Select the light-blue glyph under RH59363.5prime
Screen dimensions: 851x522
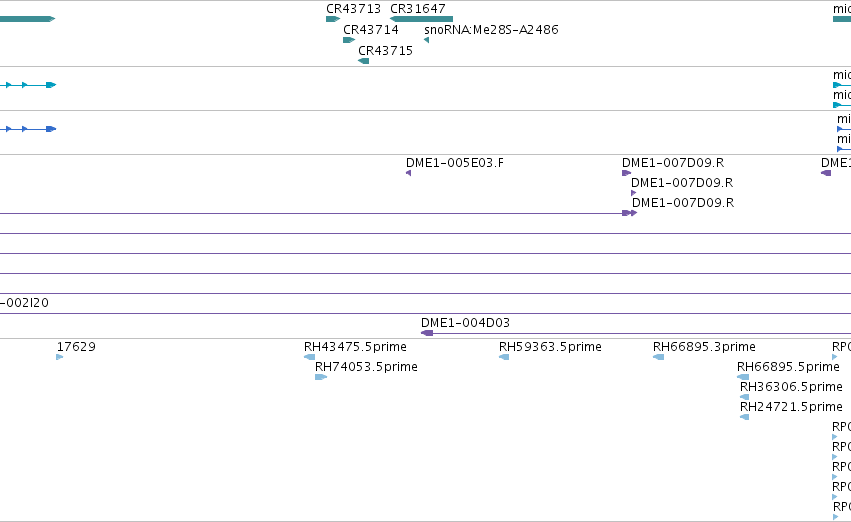click(504, 357)
